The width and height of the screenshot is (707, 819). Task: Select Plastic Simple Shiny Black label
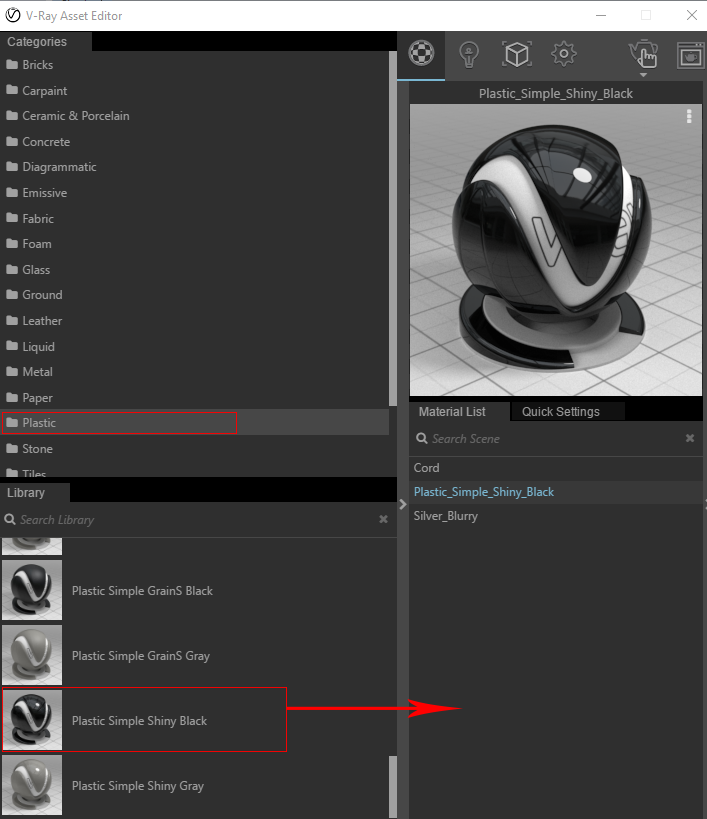point(139,721)
